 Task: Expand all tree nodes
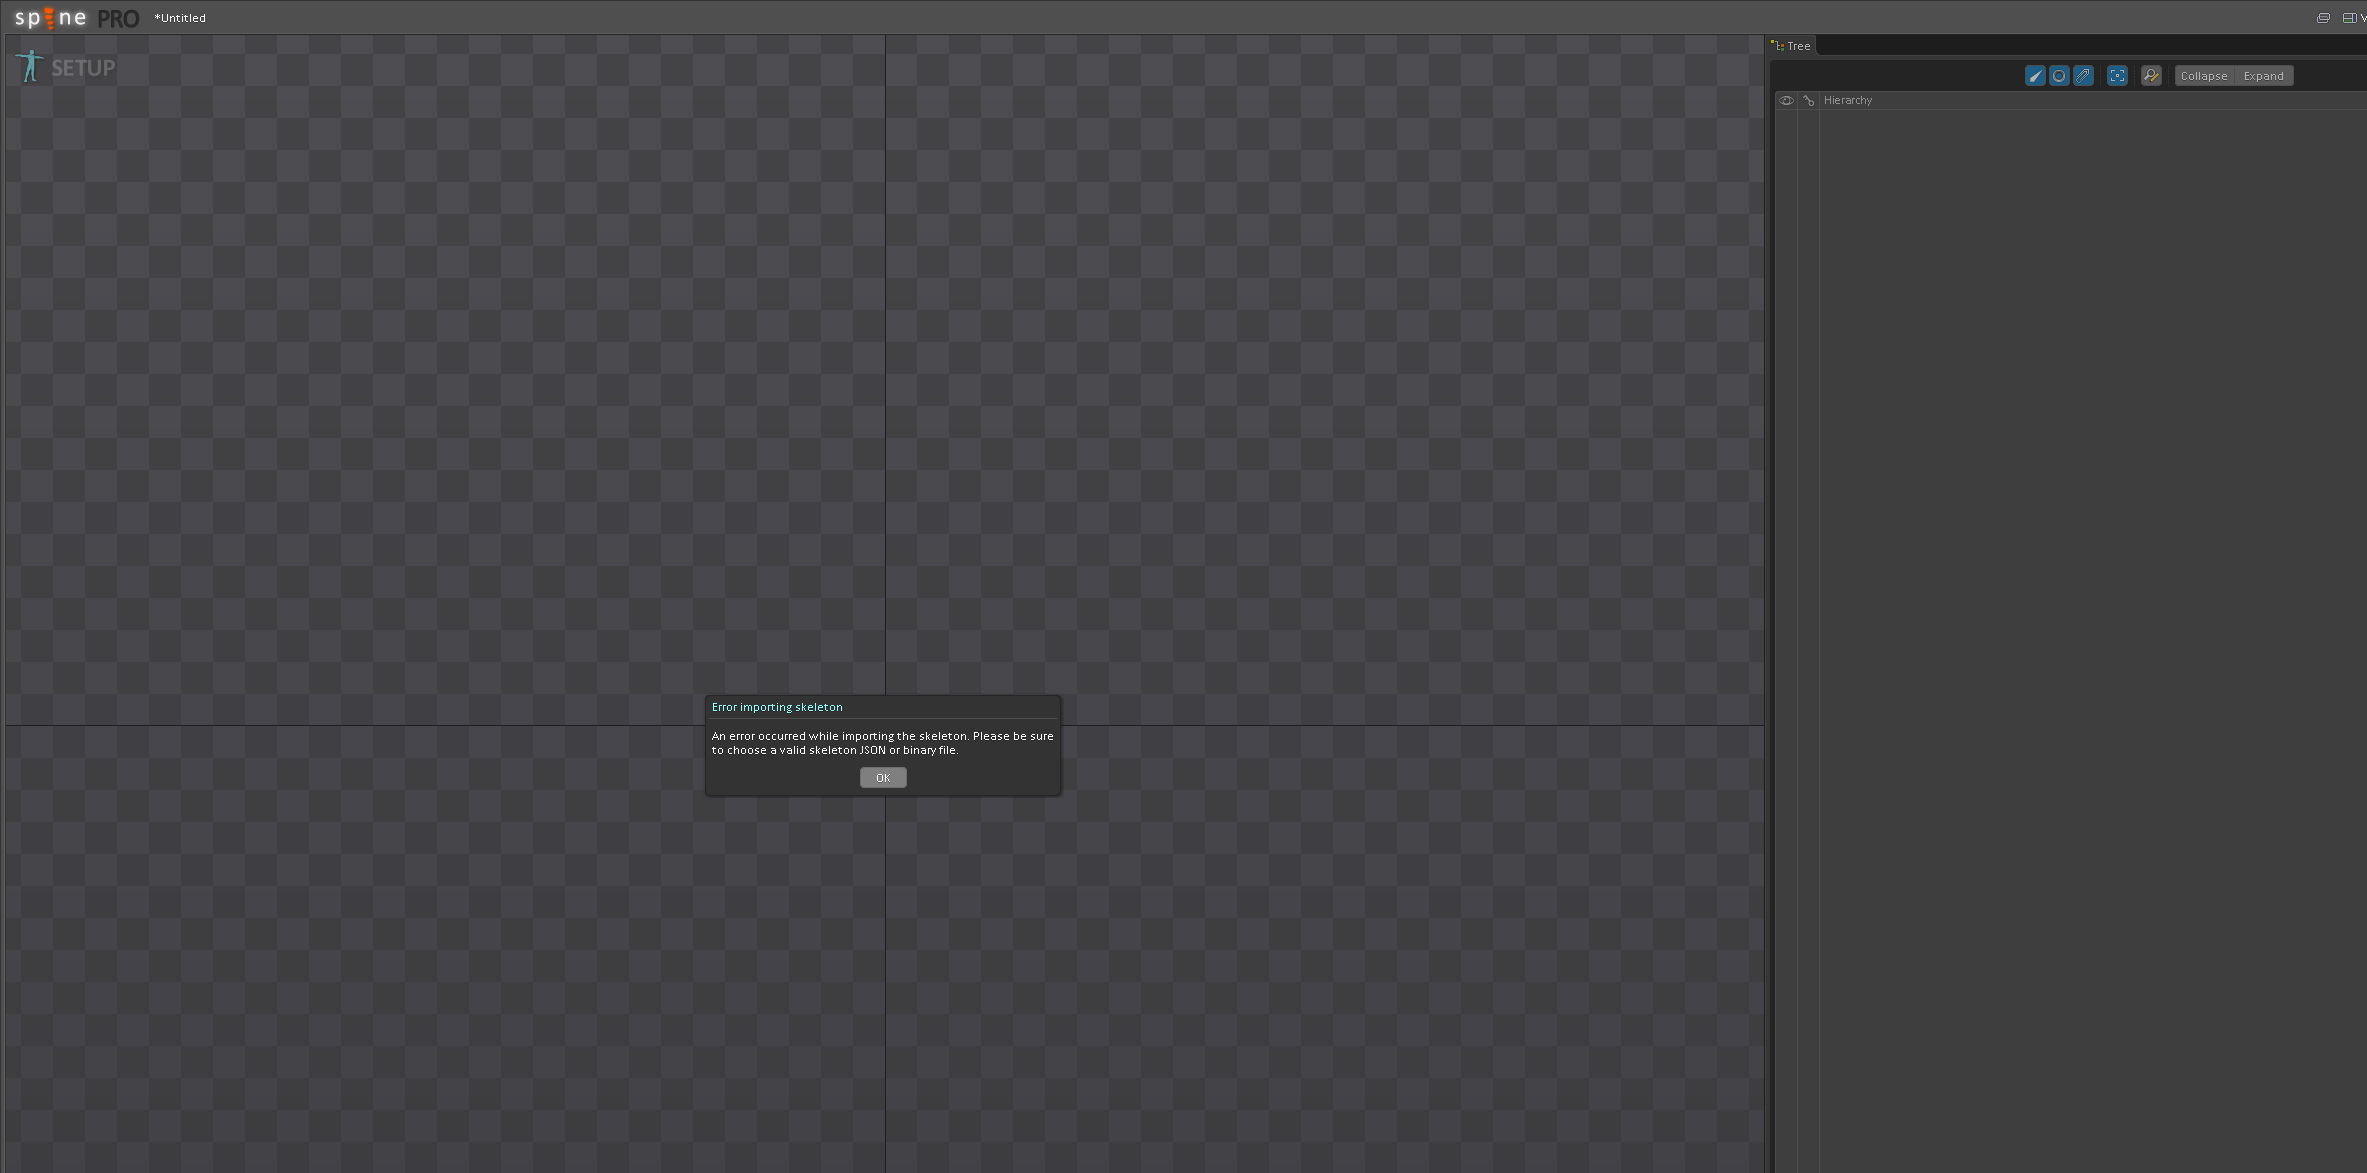[2263, 76]
